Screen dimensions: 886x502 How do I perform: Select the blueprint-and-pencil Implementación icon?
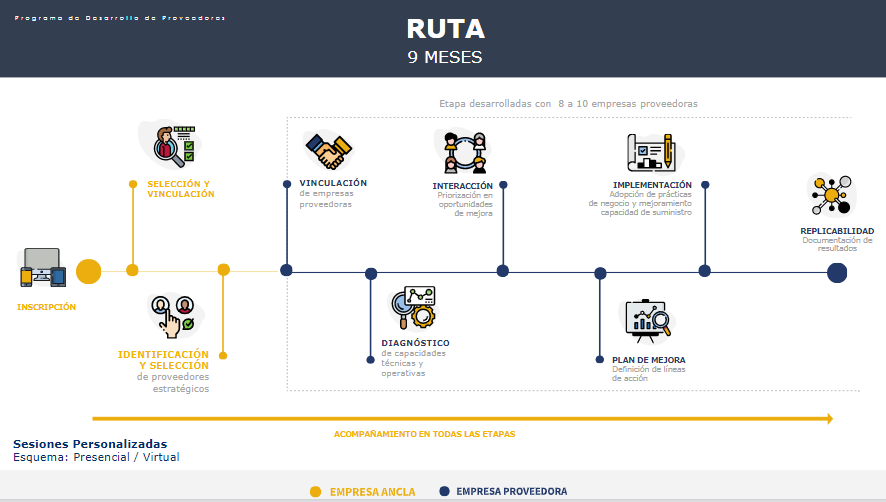(650, 153)
